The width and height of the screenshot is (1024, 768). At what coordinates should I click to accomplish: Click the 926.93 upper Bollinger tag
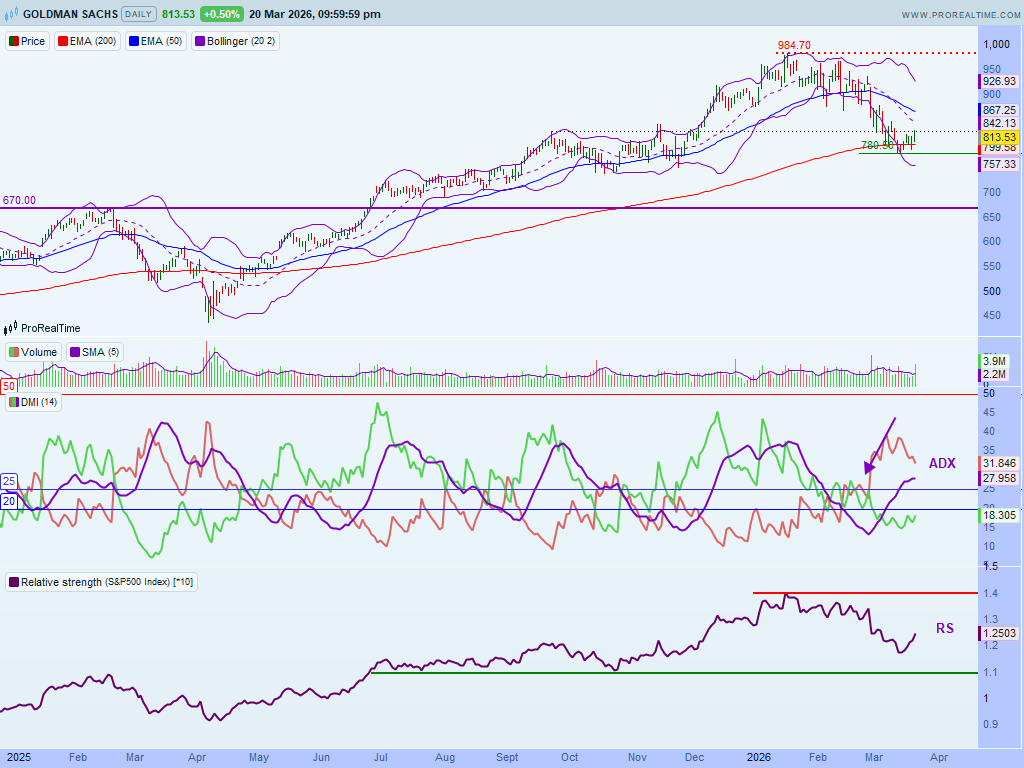[998, 81]
